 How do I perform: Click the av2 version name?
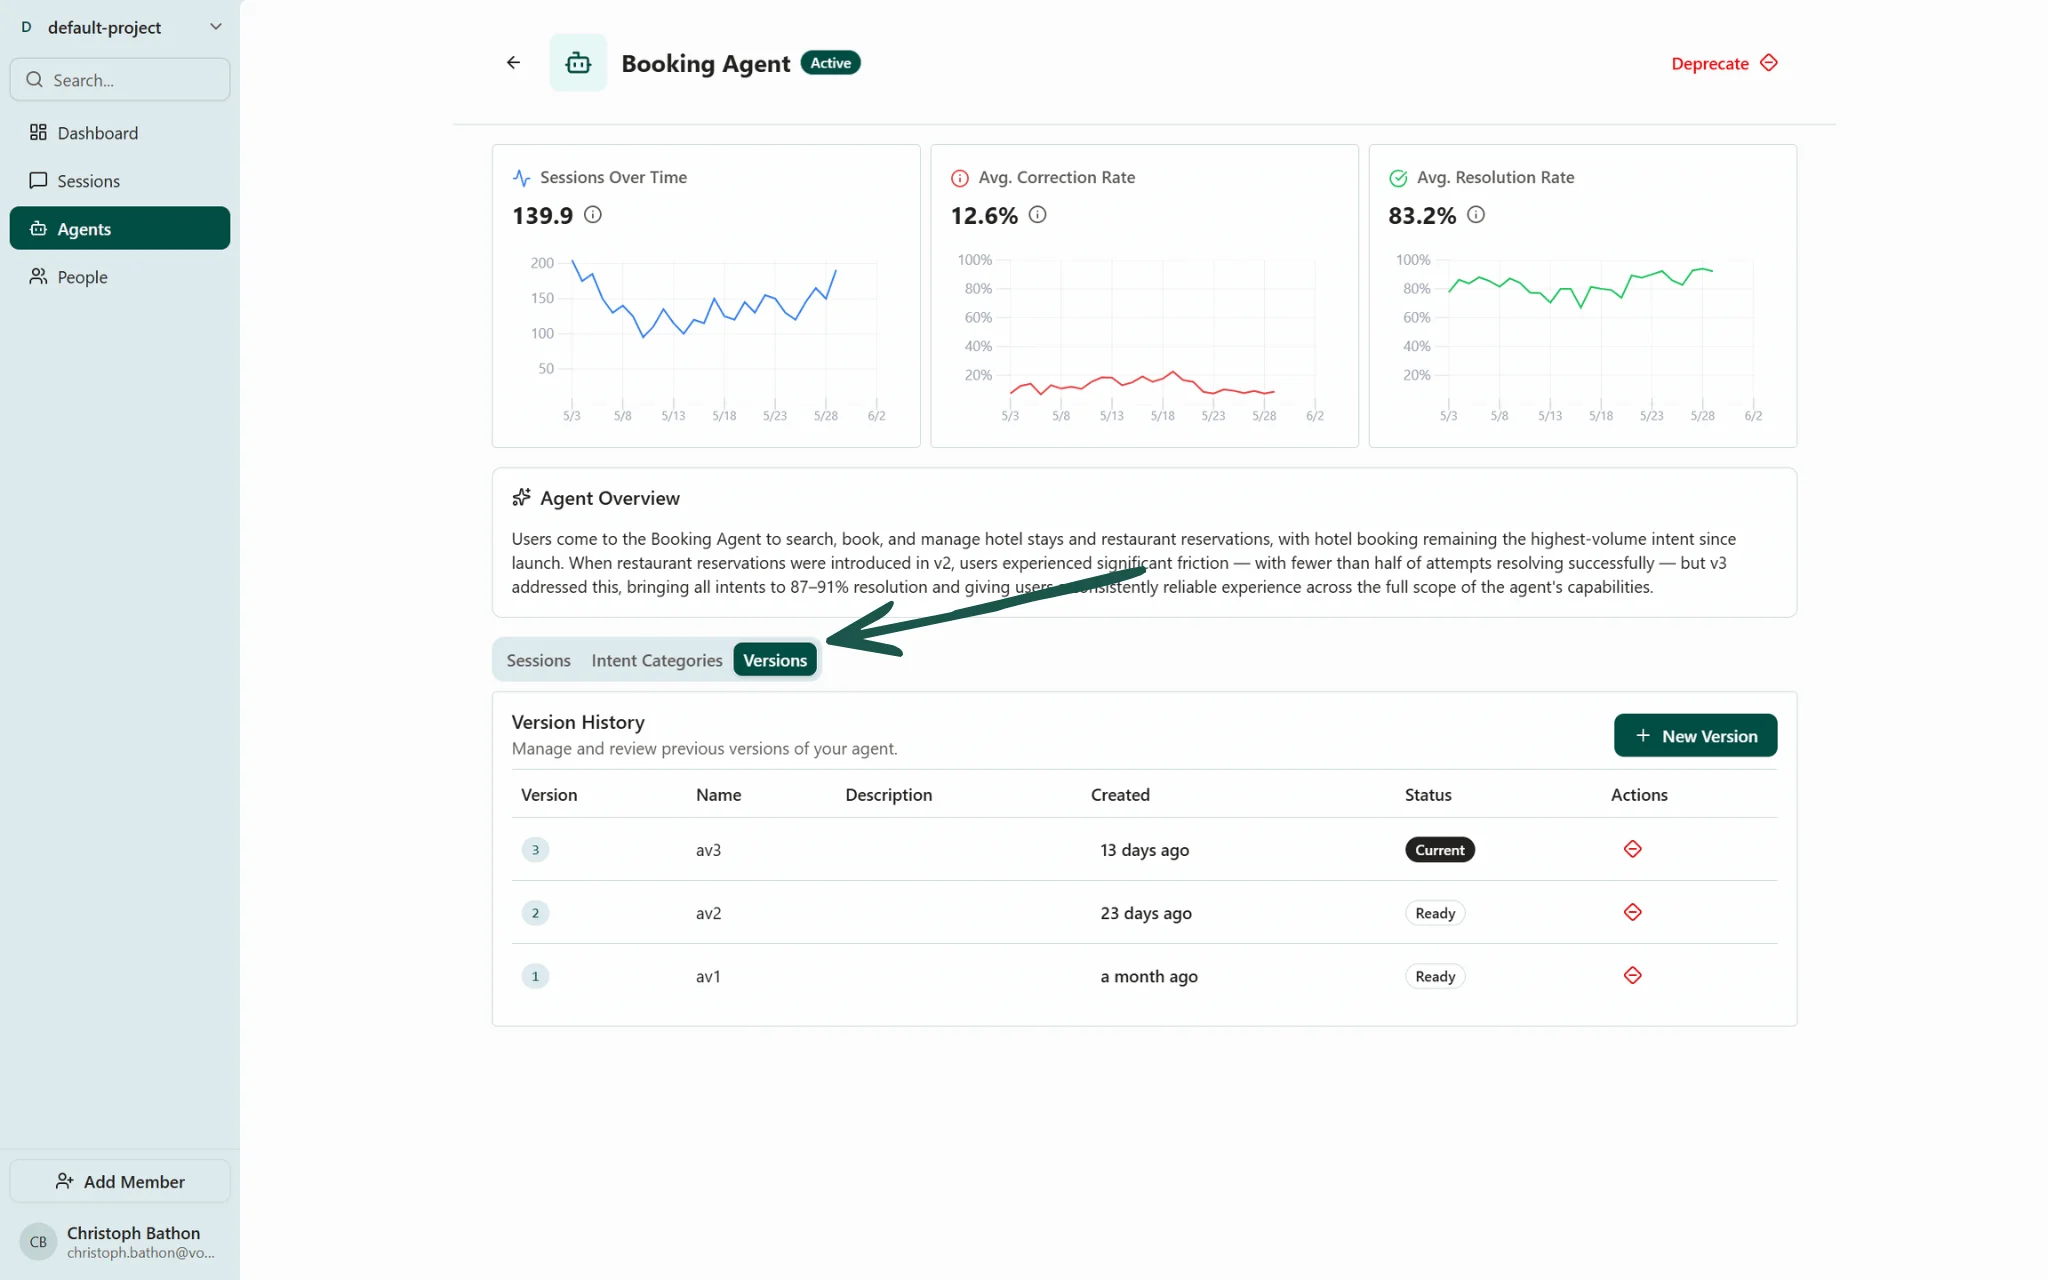(x=708, y=913)
